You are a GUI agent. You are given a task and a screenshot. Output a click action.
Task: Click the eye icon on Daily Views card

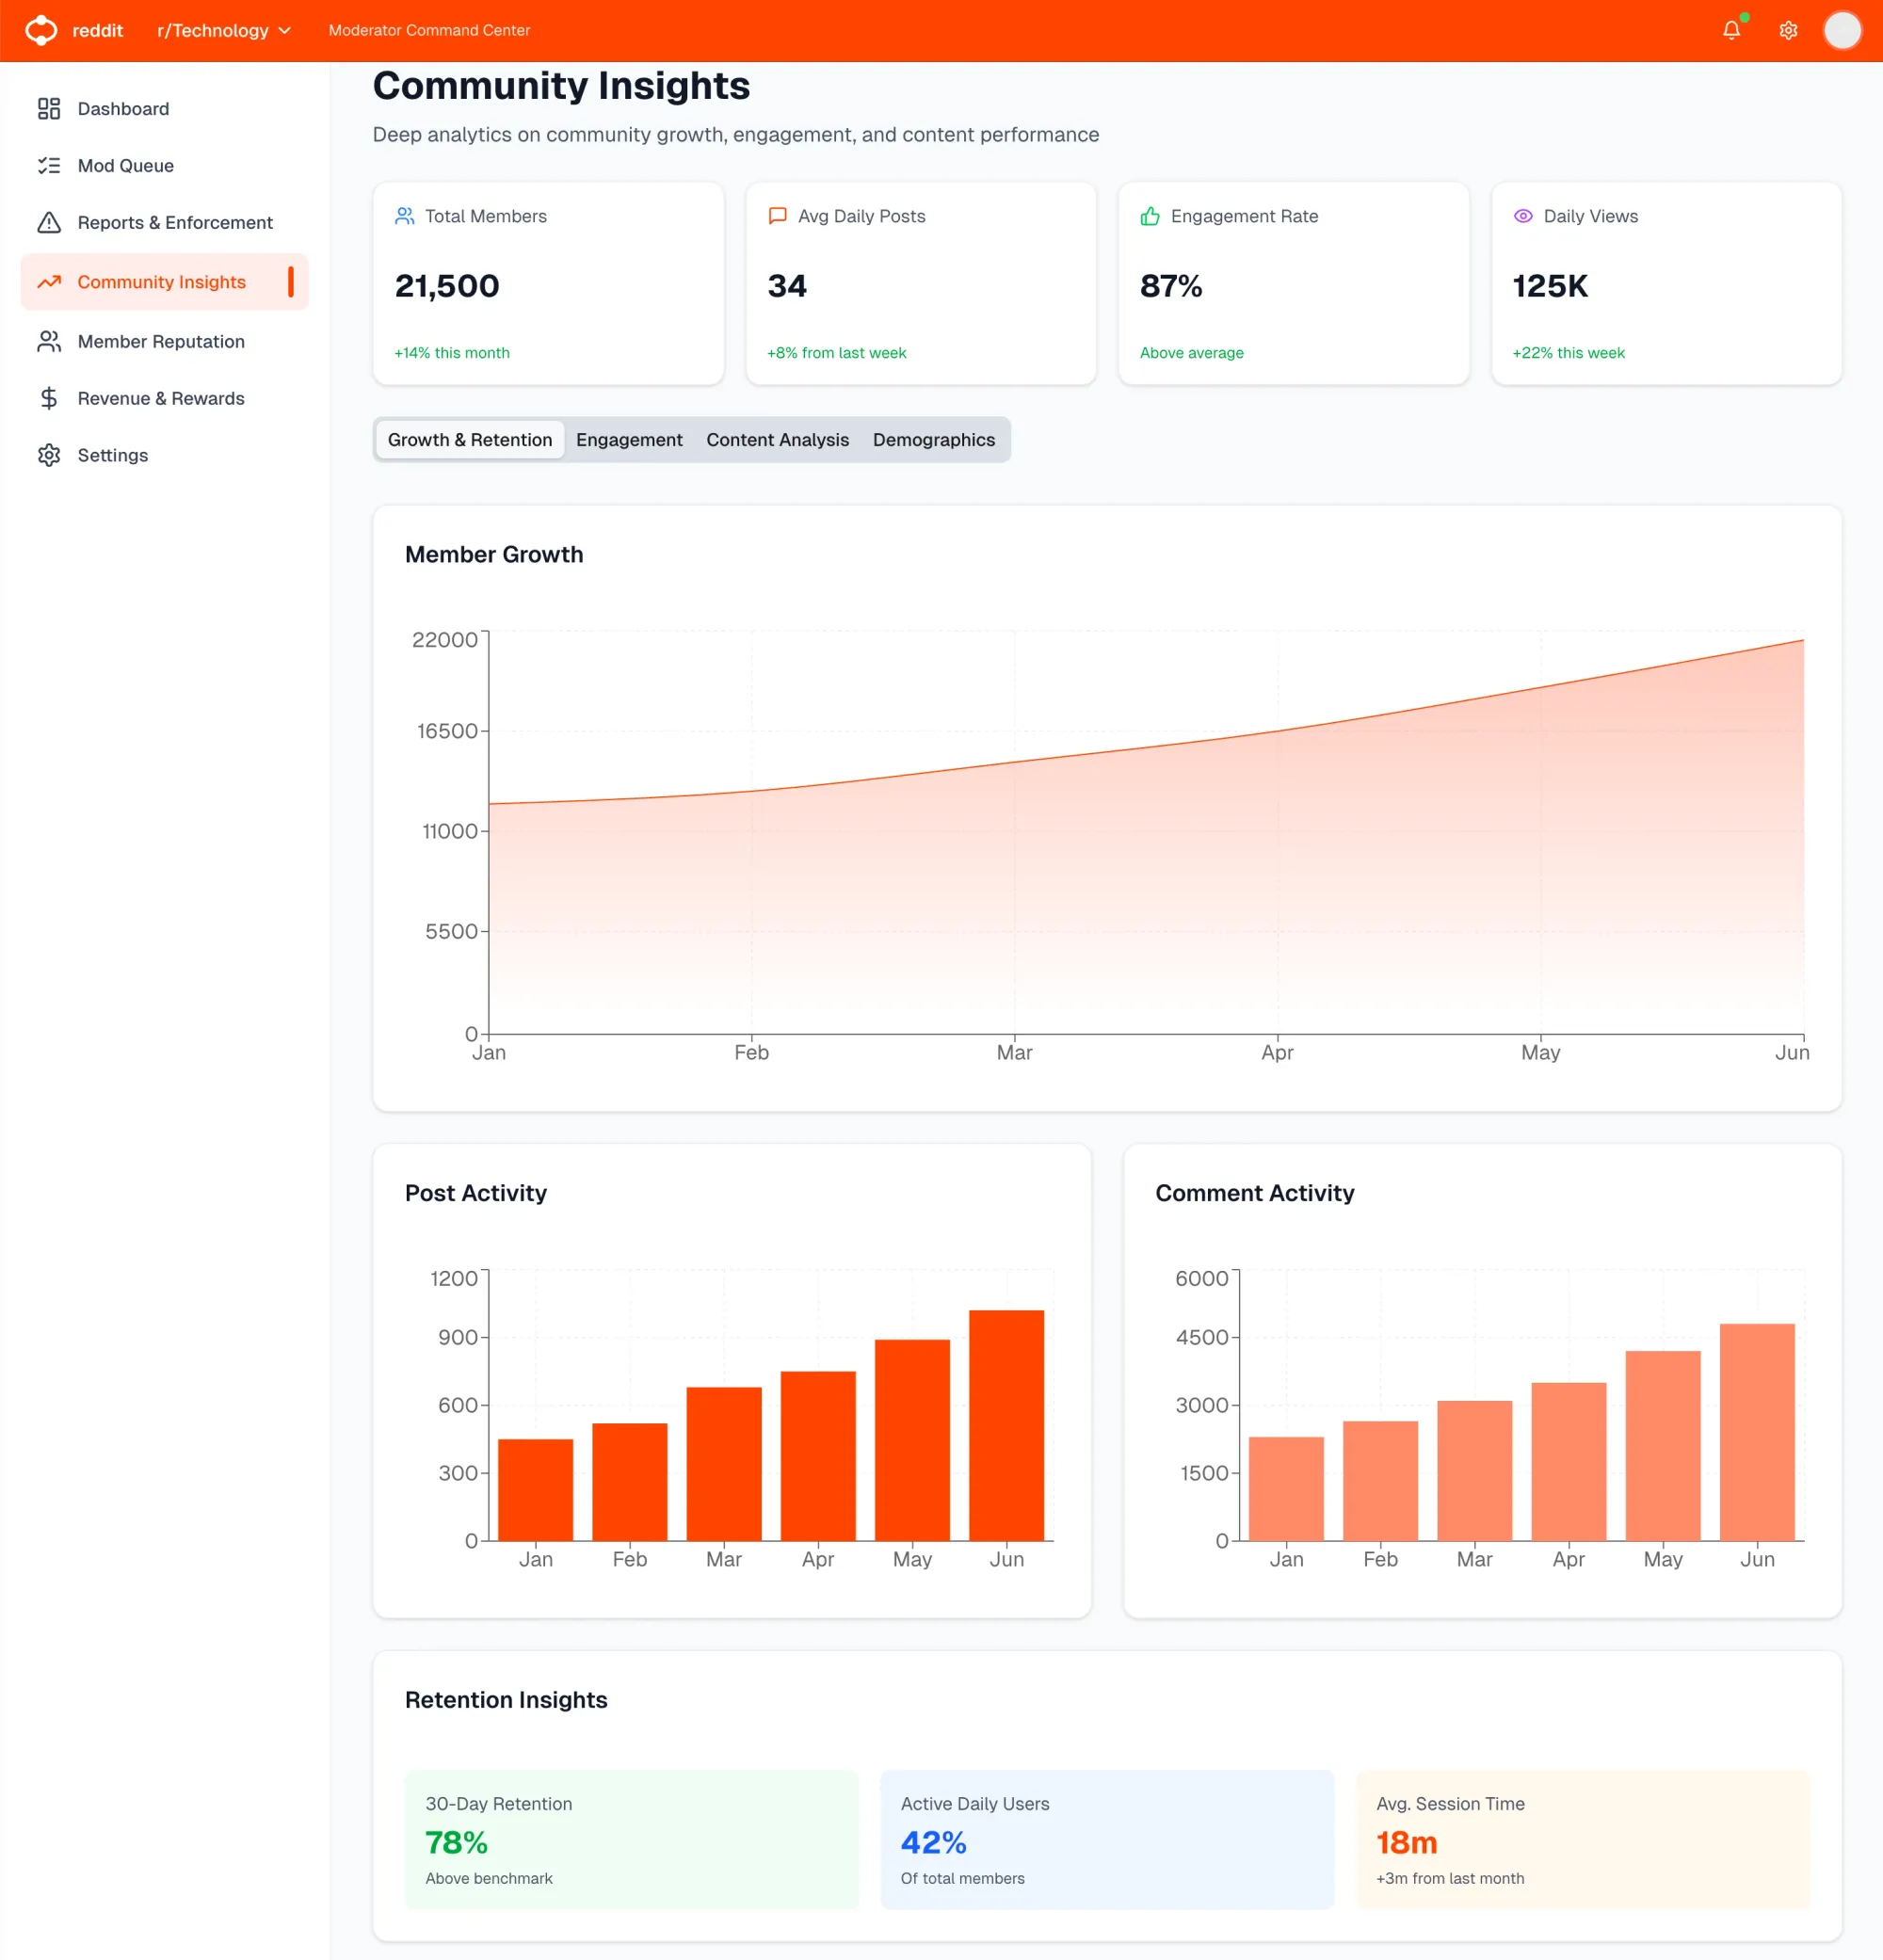tap(1523, 215)
